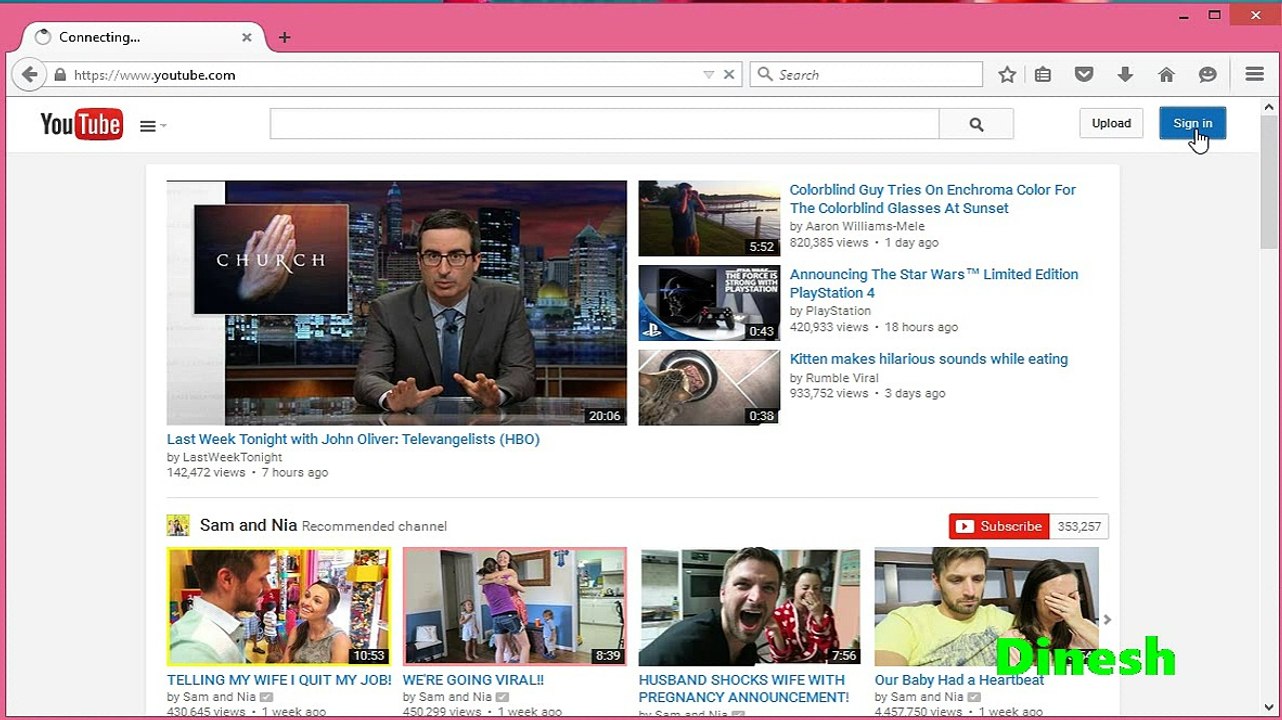This screenshot has width=1282, height=720.
Task: Expand the YouTube guide menu
Action: [153, 126]
